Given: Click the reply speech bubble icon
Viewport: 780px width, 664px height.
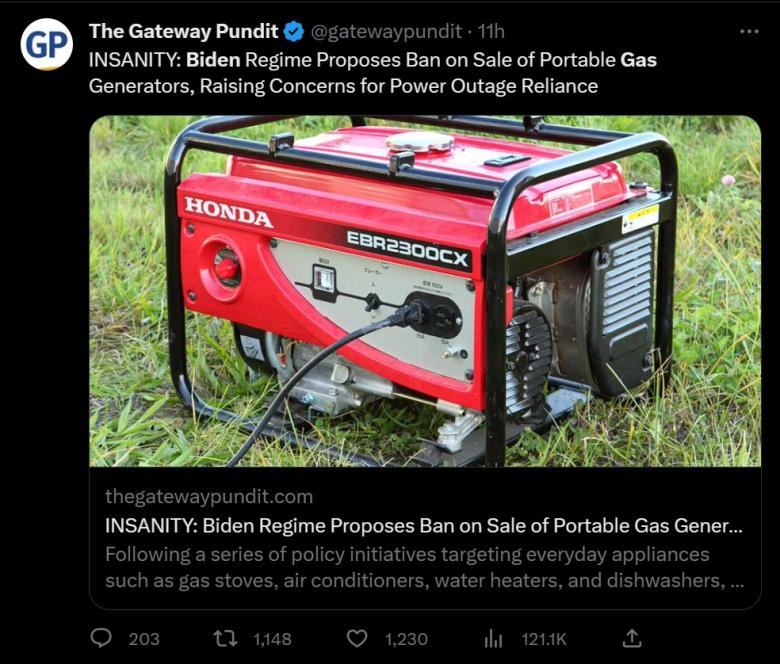Looking at the screenshot, I should (101, 638).
